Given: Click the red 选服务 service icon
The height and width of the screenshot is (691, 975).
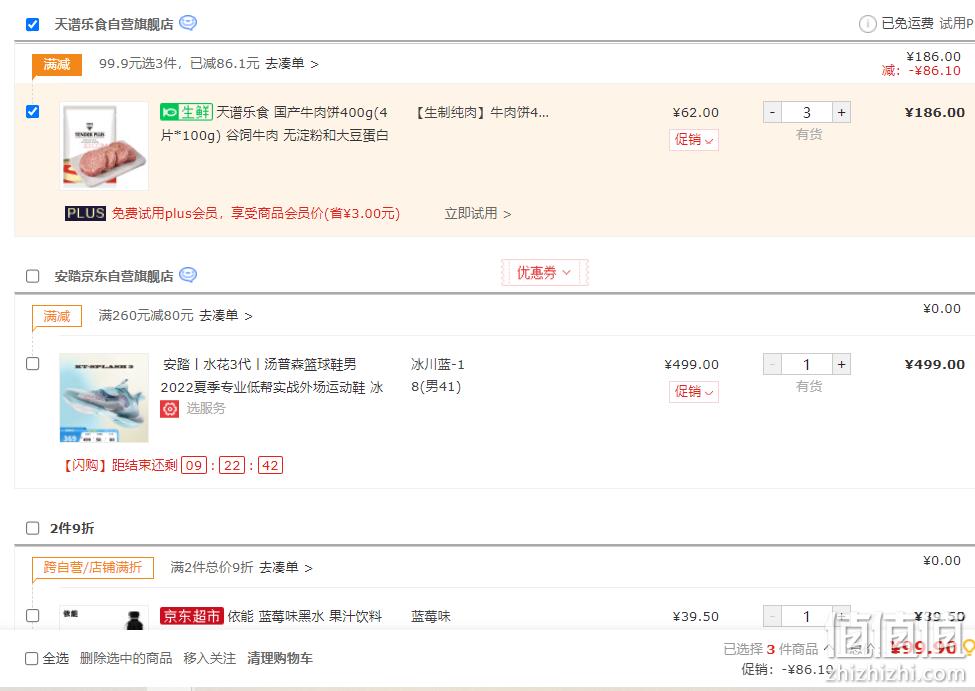Looking at the screenshot, I should [x=170, y=409].
